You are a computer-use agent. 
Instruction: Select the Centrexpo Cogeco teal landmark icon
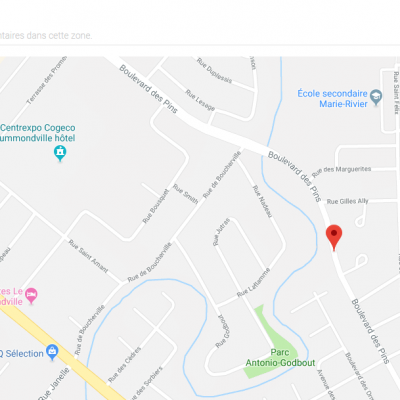(x=60, y=153)
